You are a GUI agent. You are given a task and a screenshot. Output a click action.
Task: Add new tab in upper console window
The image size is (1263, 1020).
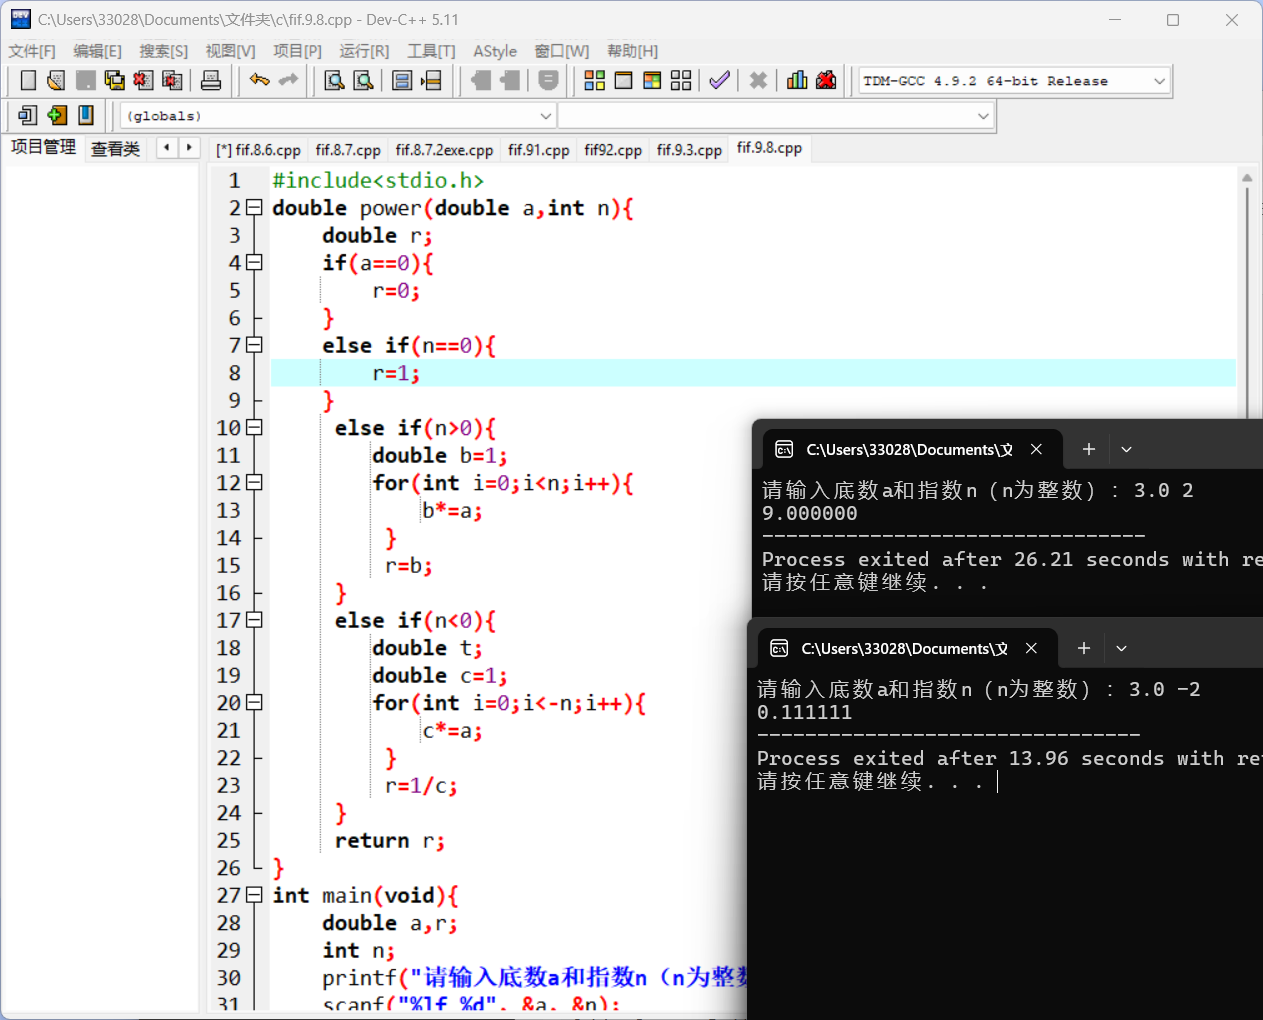coord(1089,449)
